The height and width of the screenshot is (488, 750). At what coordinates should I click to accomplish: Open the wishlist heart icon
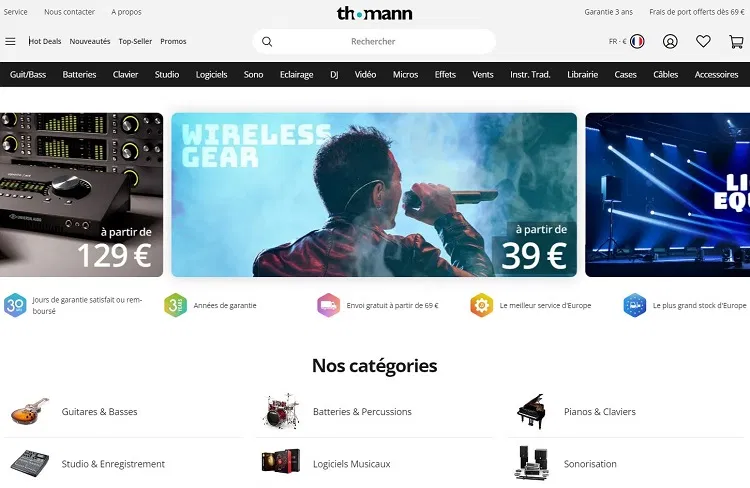[x=703, y=41]
